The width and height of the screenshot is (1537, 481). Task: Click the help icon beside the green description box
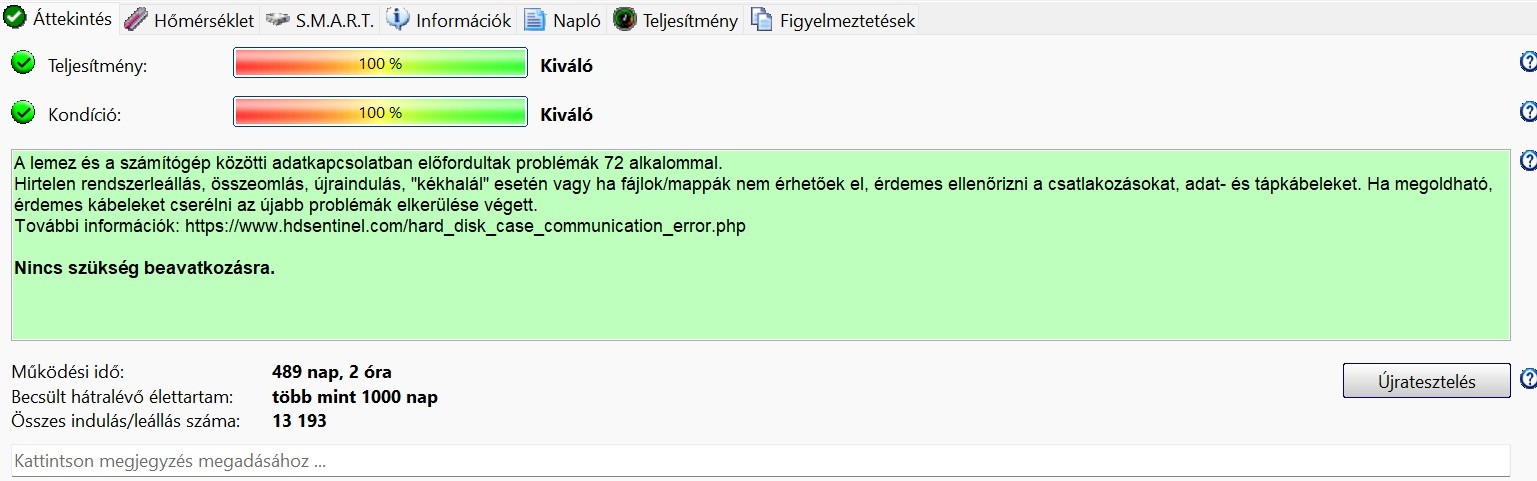click(x=1527, y=160)
